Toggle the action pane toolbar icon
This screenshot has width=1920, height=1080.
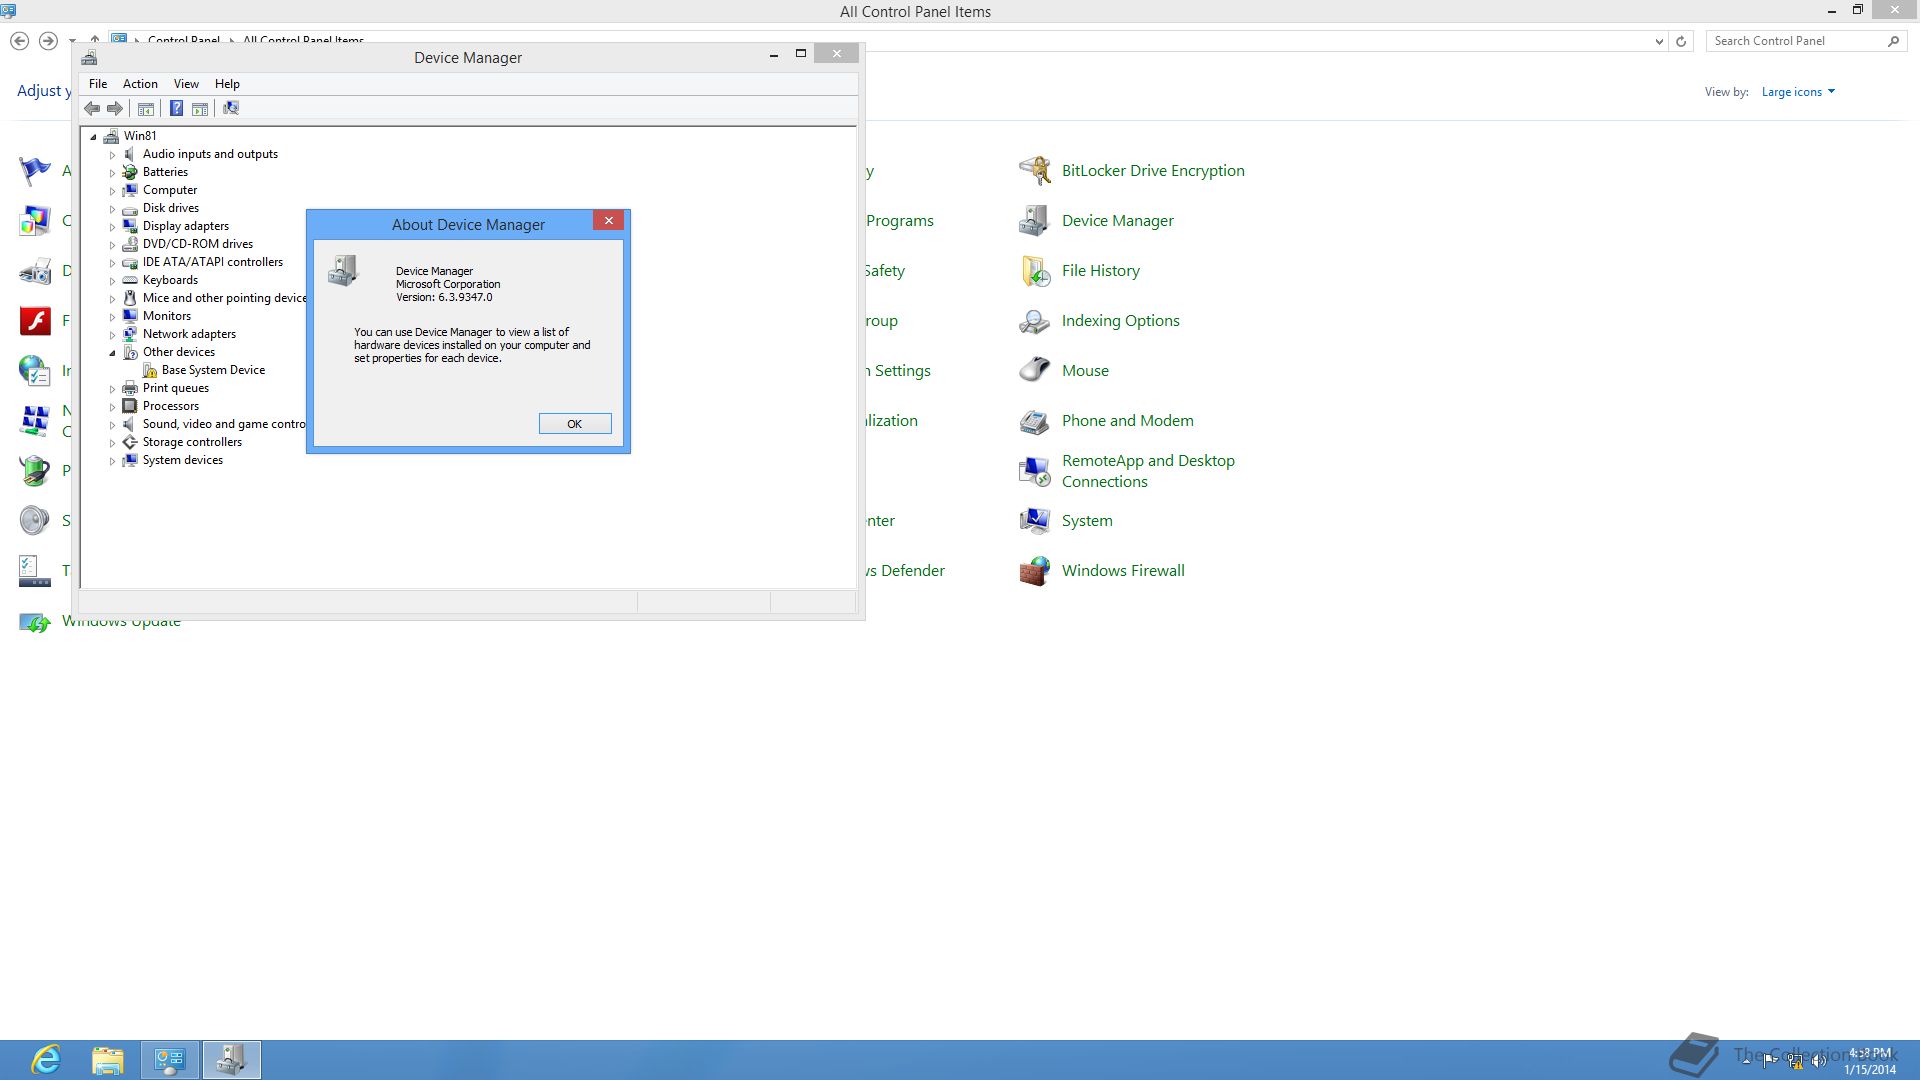[200, 108]
